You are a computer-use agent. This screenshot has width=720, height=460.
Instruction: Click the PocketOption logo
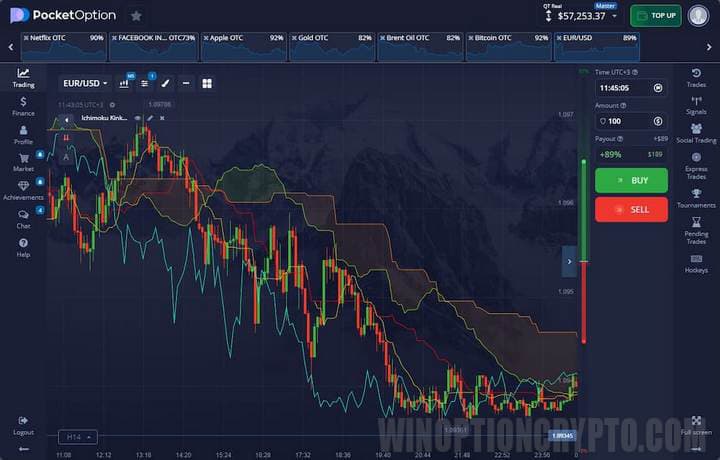point(63,16)
